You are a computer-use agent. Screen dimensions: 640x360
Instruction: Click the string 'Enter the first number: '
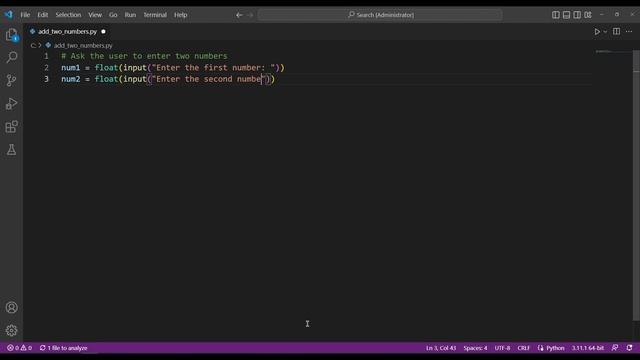[x=213, y=67]
